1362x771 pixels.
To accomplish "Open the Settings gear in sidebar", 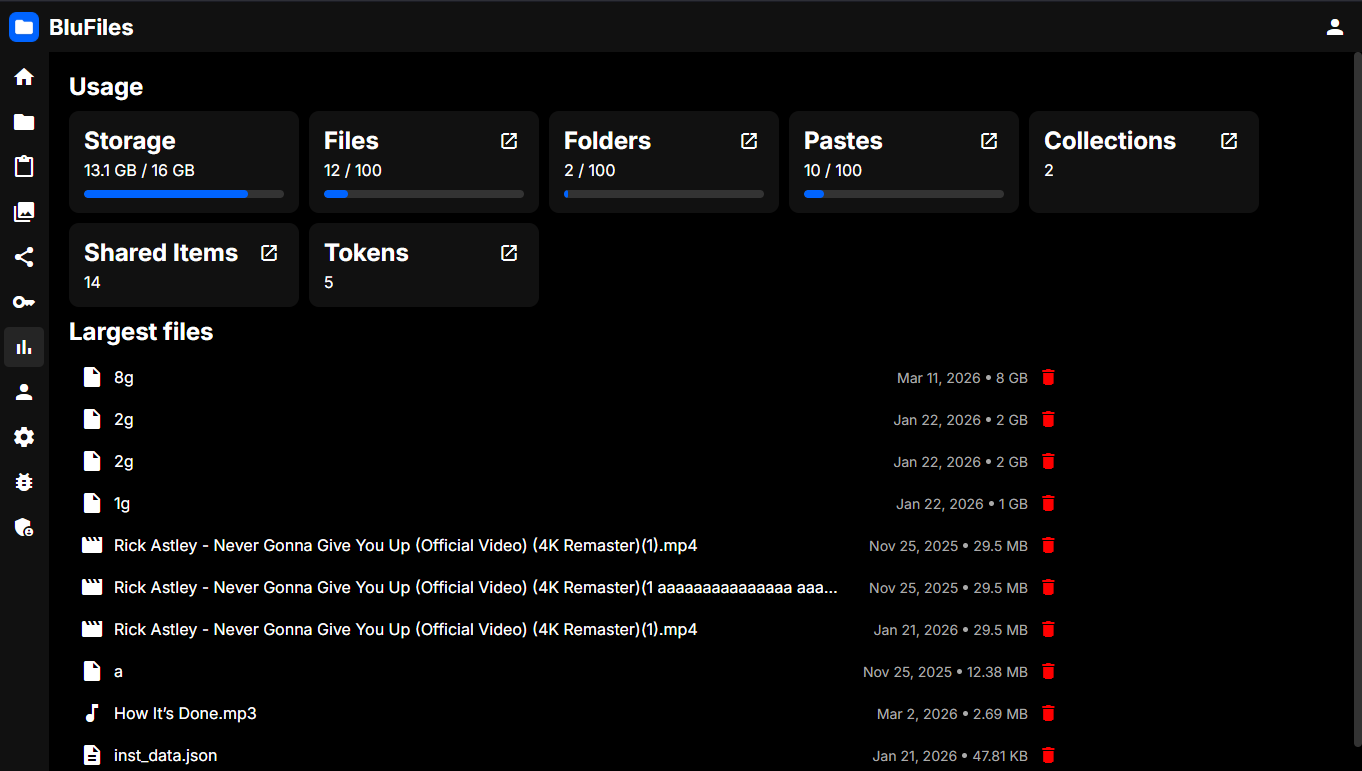I will [24, 437].
